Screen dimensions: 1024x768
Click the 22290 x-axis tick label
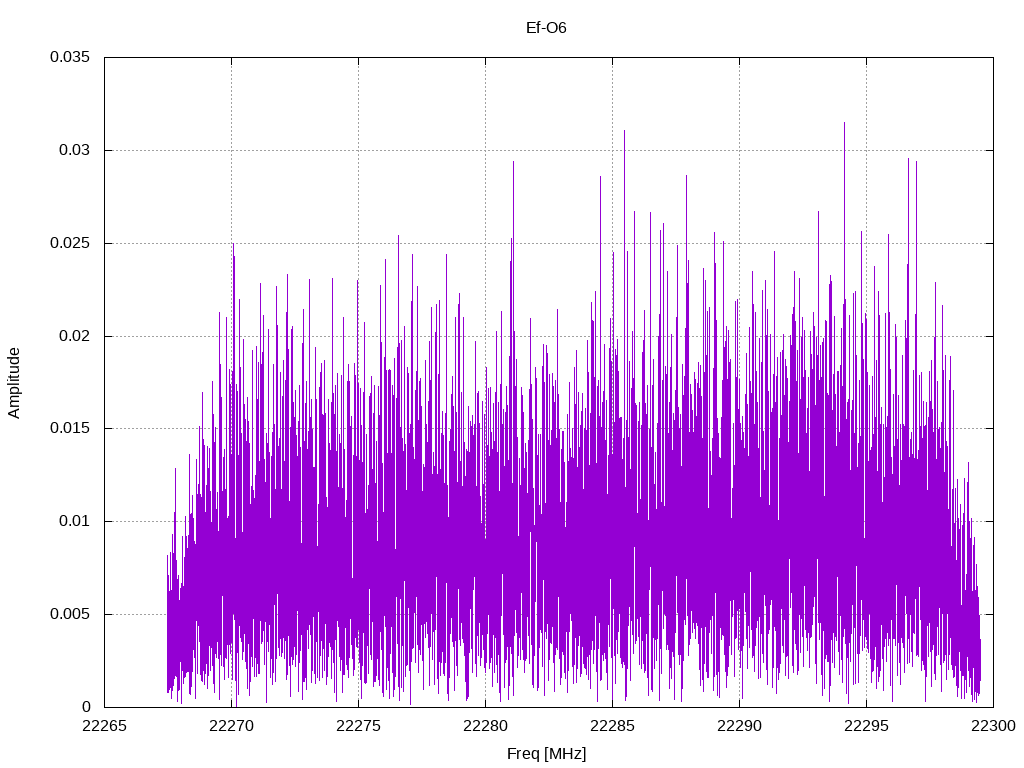pos(739,726)
